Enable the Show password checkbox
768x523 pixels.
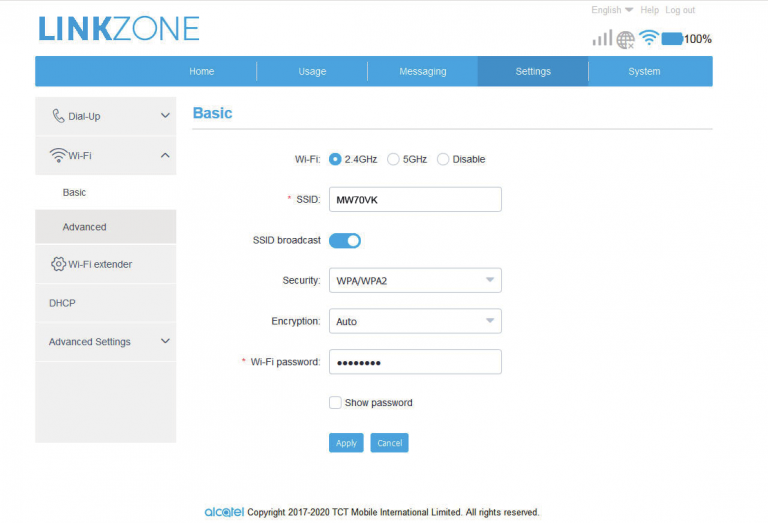pyautogui.click(x=335, y=403)
